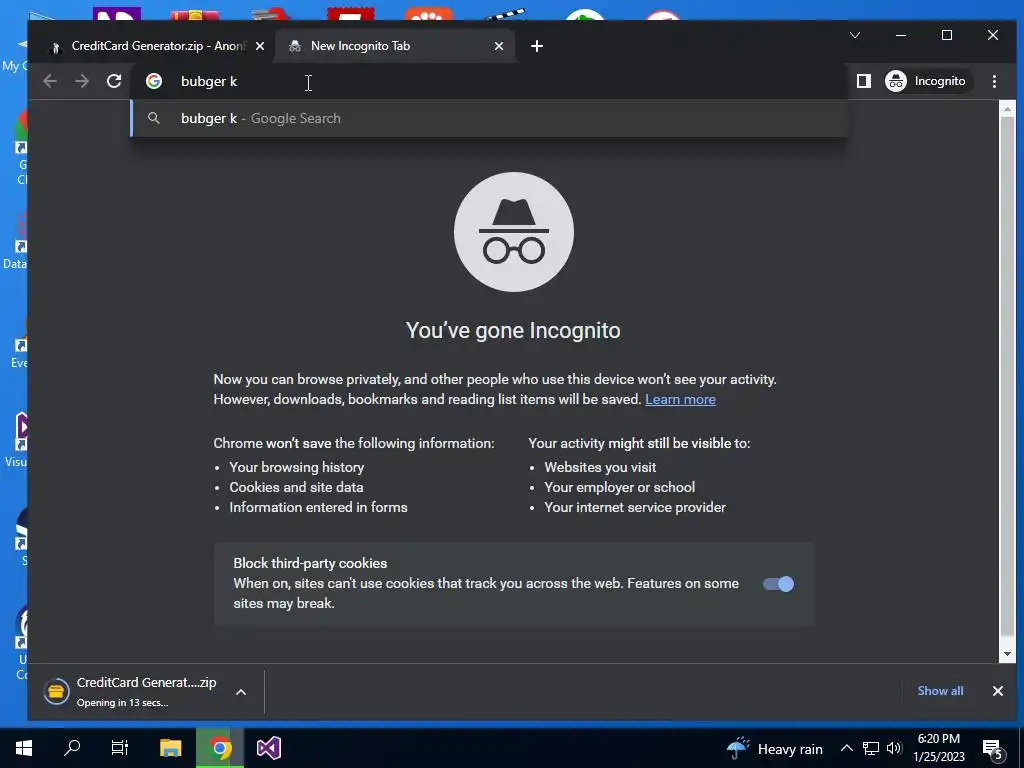This screenshot has height=768, width=1024.
Task: Select the 'bubger k - Google Search' suggestion
Action: [x=490, y=118]
